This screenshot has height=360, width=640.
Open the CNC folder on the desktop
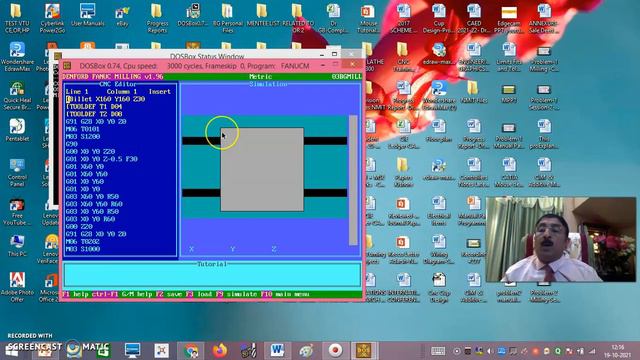pos(403,57)
